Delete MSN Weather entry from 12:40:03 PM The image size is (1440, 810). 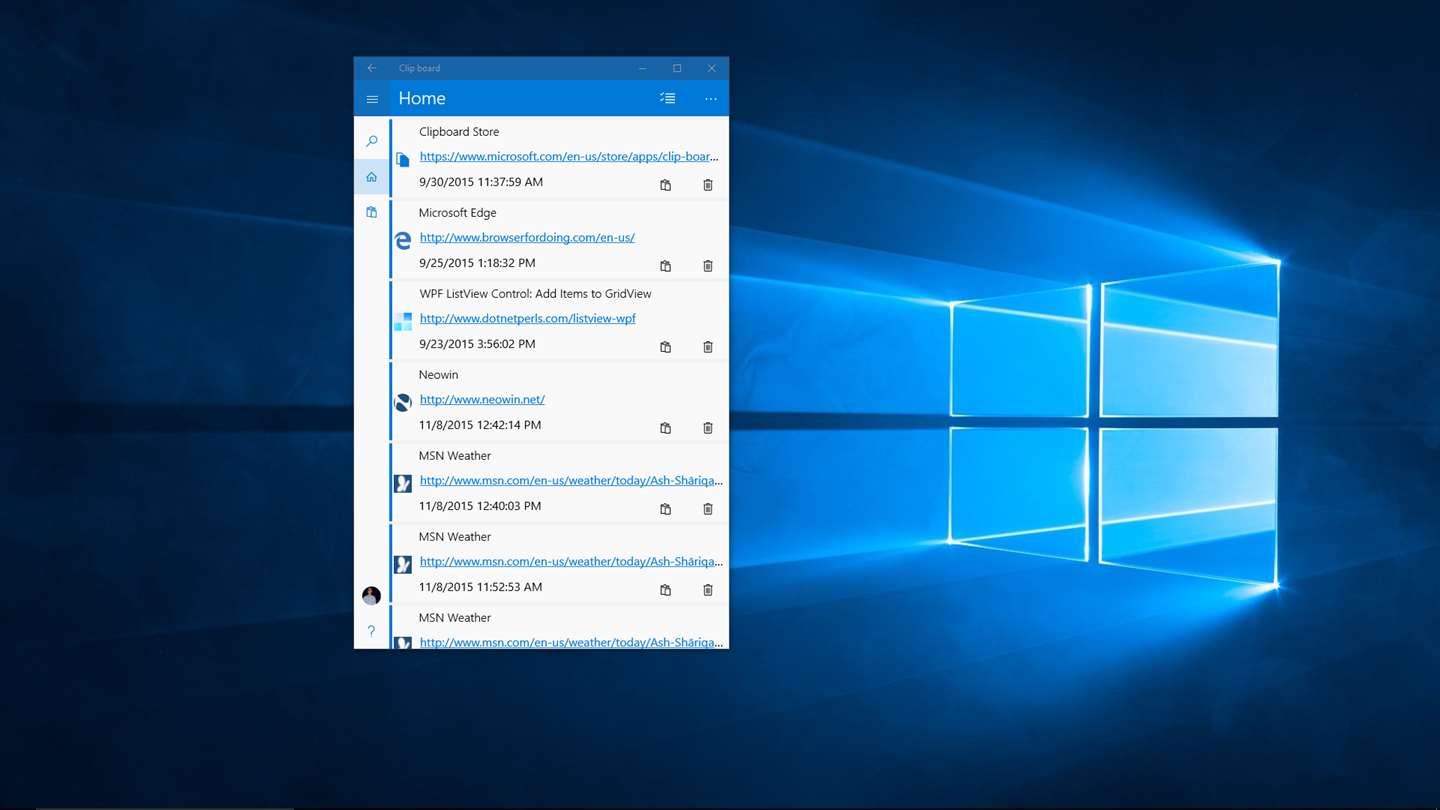coord(708,509)
